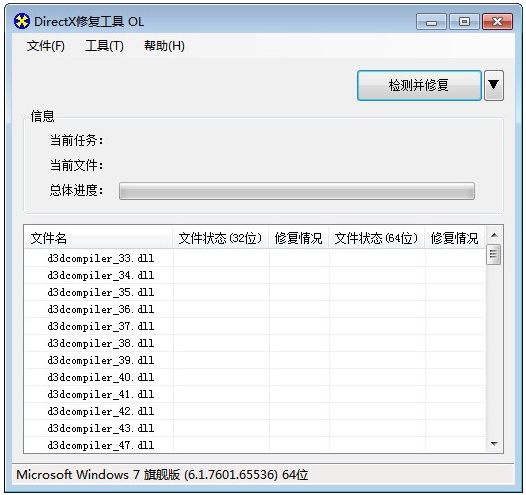The height and width of the screenshot is (495, 526).
Task: Select d3dcompiler_38.dll row
Action: pos(255,343)
